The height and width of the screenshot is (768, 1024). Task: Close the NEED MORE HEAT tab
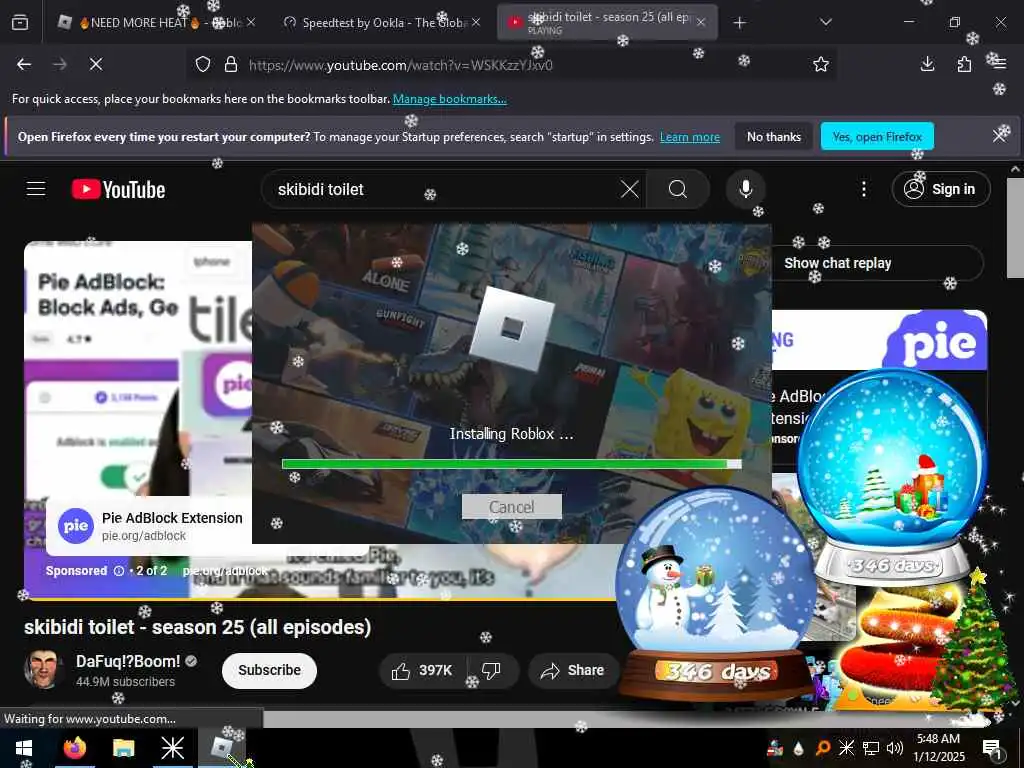click(251, 23)
